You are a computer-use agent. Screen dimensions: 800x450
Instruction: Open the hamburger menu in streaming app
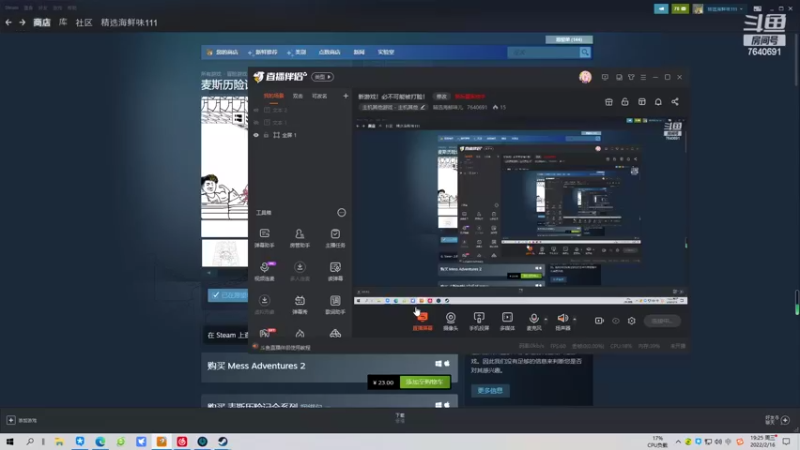pyautogui.click(x=643, y=77)
